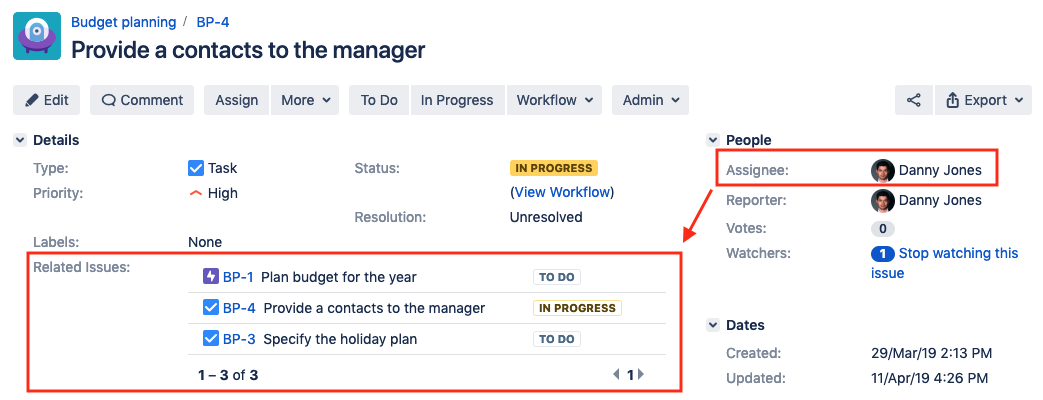Click the Budget planning project avatar icon
Screen dimensions: 1043x400
[37, 37]
